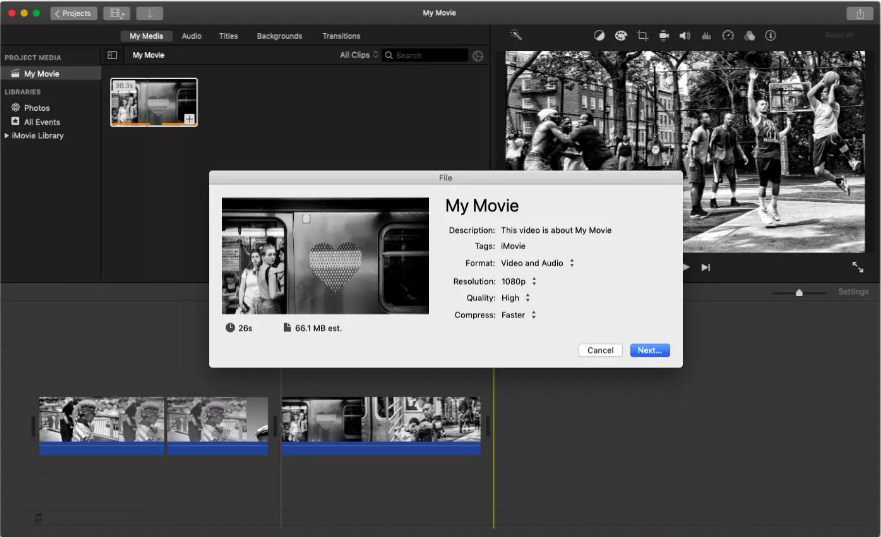Image resolution: width=881 pixels, height=537 pixels.
Task: Open the volume adjustment tool
Action: click(x=684, y=35)
